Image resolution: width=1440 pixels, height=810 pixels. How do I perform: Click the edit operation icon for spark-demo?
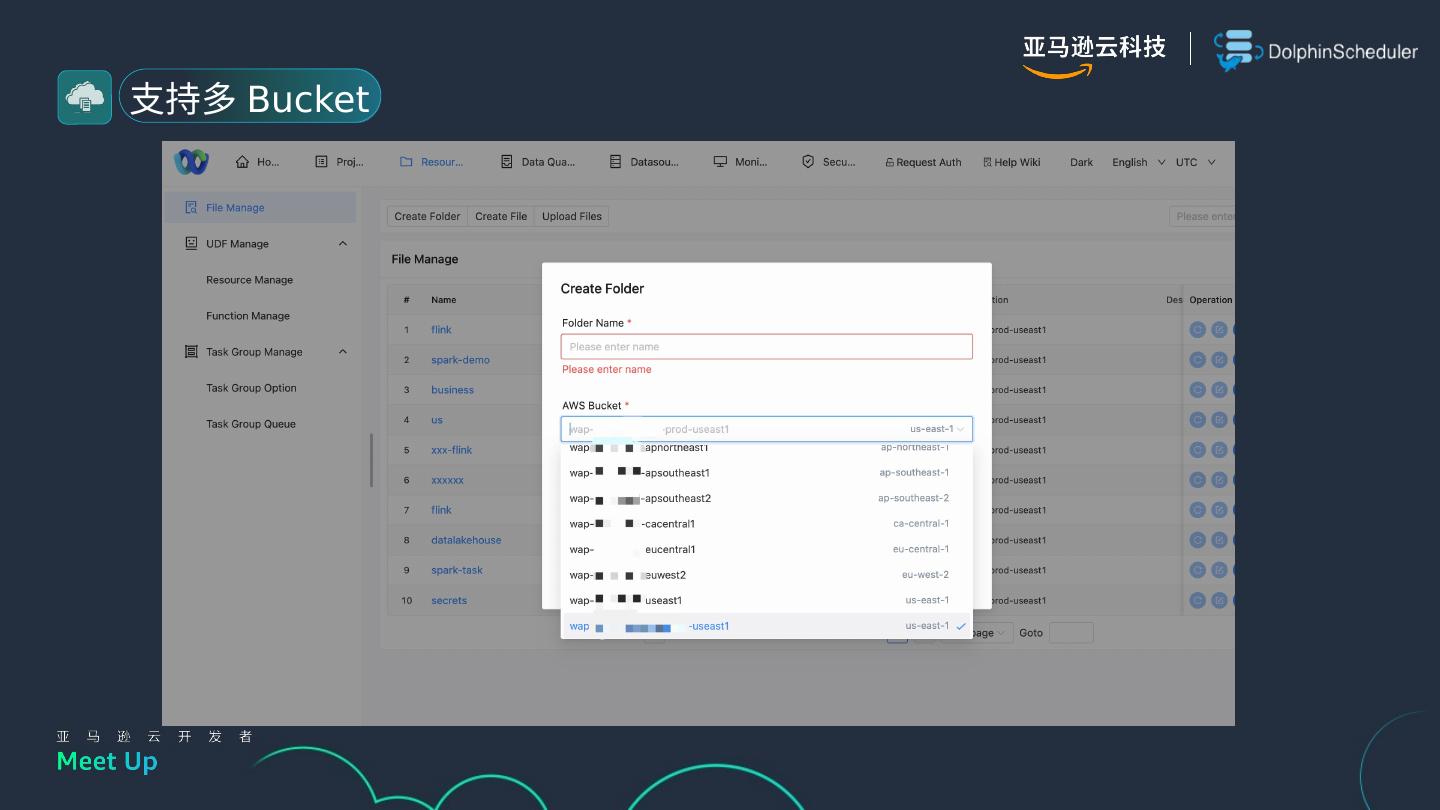pos(1219,360)
